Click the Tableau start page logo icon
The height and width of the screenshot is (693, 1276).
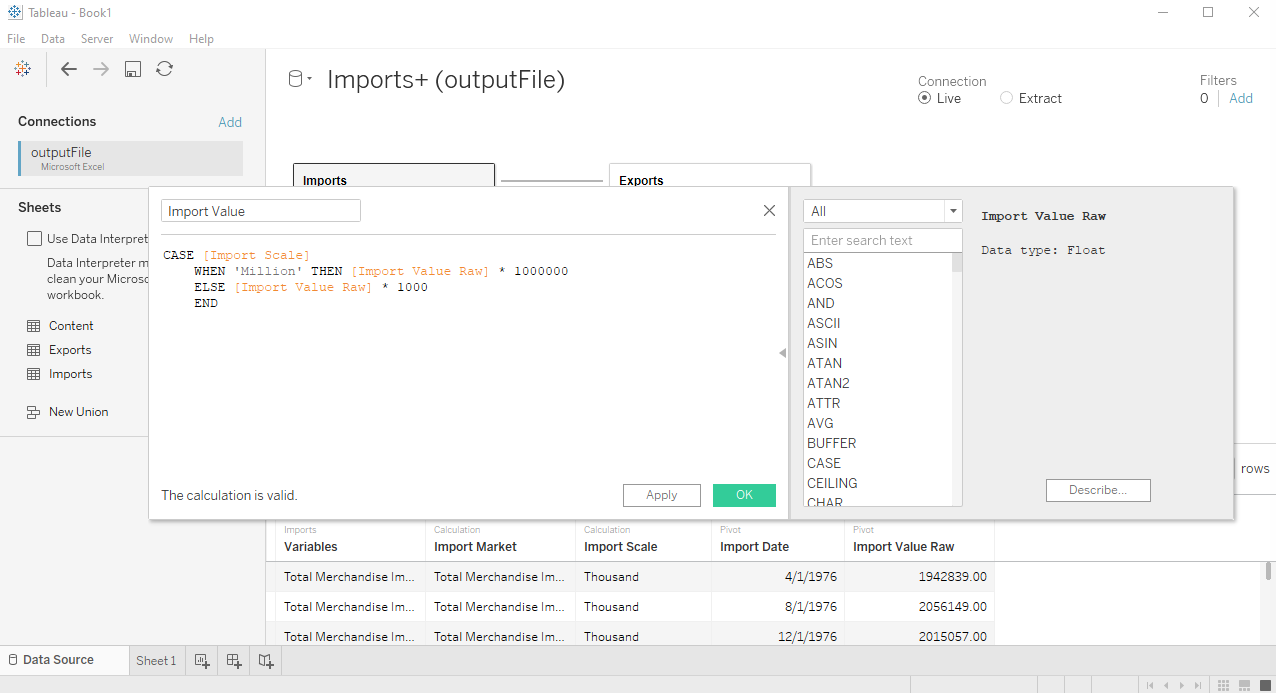pos(22,68)
